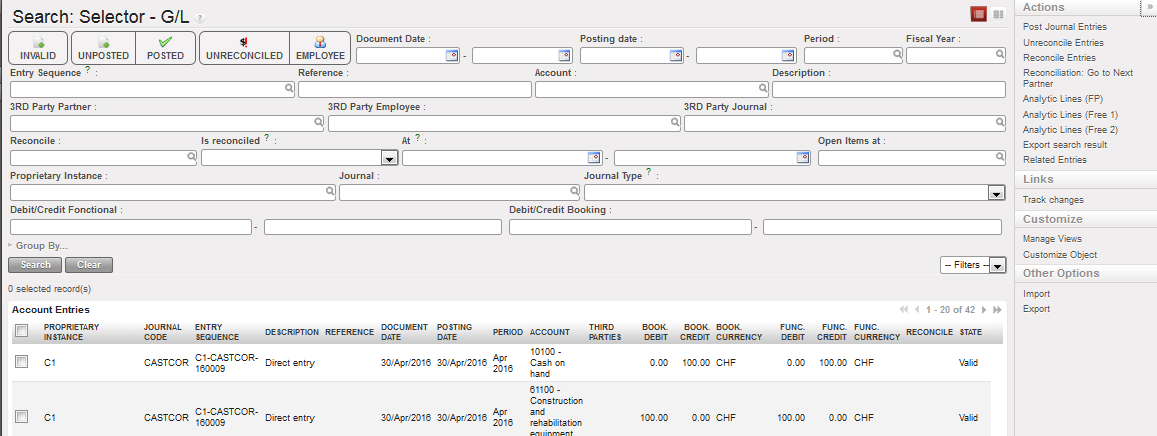Toggle the Posted filter
This screenshot has height=436, width=1157.
[x=165, y=49]
